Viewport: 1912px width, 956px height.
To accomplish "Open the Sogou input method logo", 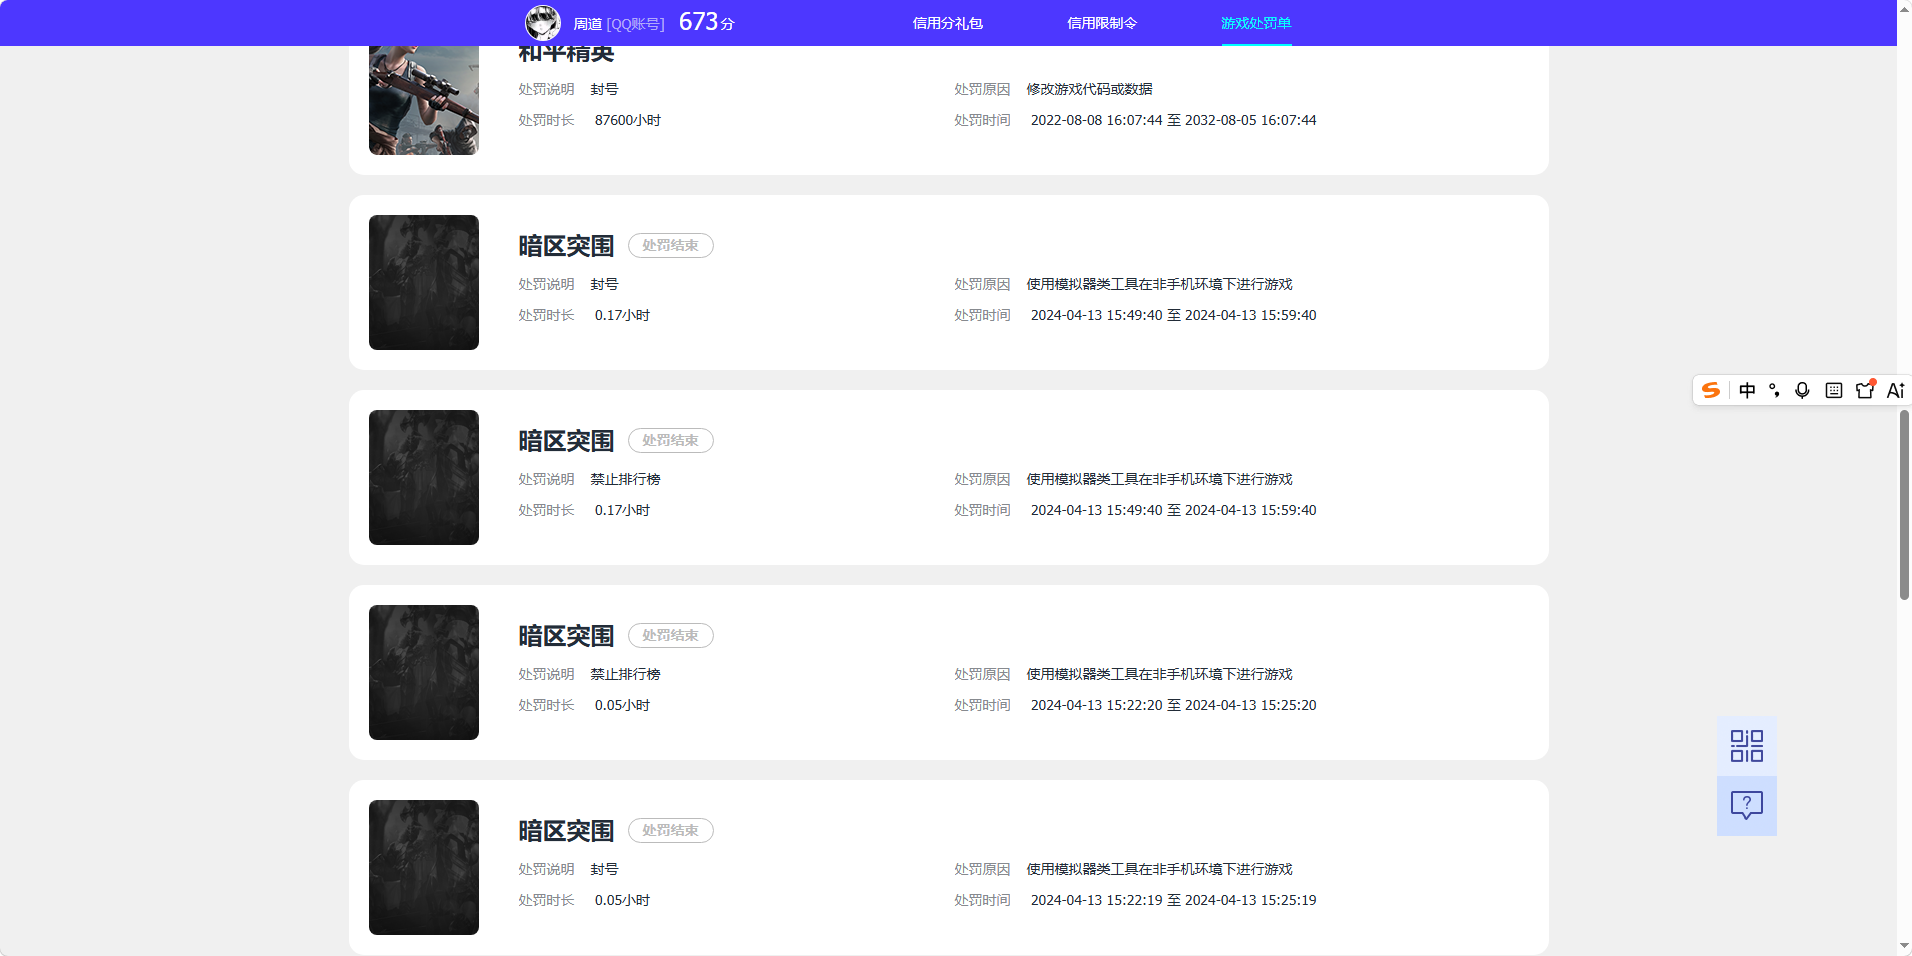I will tap(1711, 390).
